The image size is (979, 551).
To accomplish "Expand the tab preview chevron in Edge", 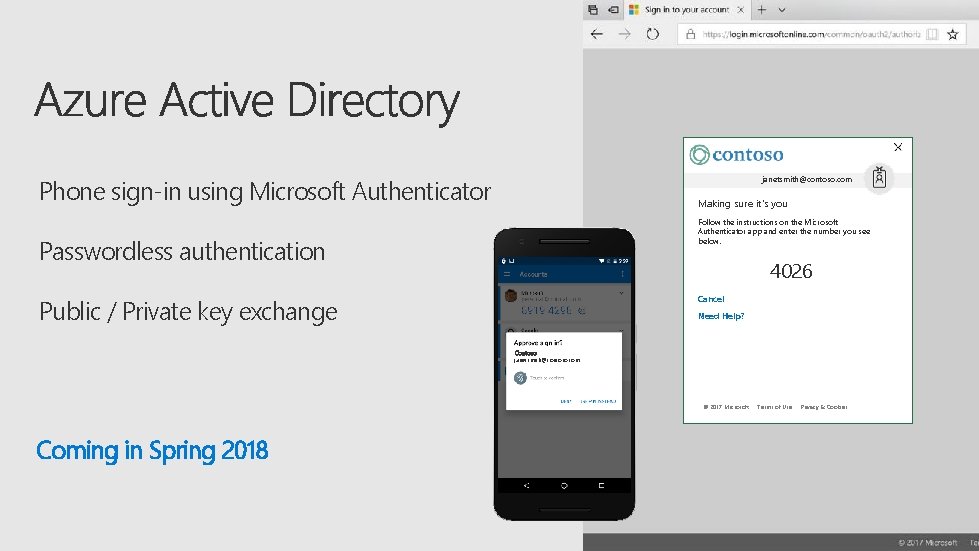I will click(x=782, y=10).
